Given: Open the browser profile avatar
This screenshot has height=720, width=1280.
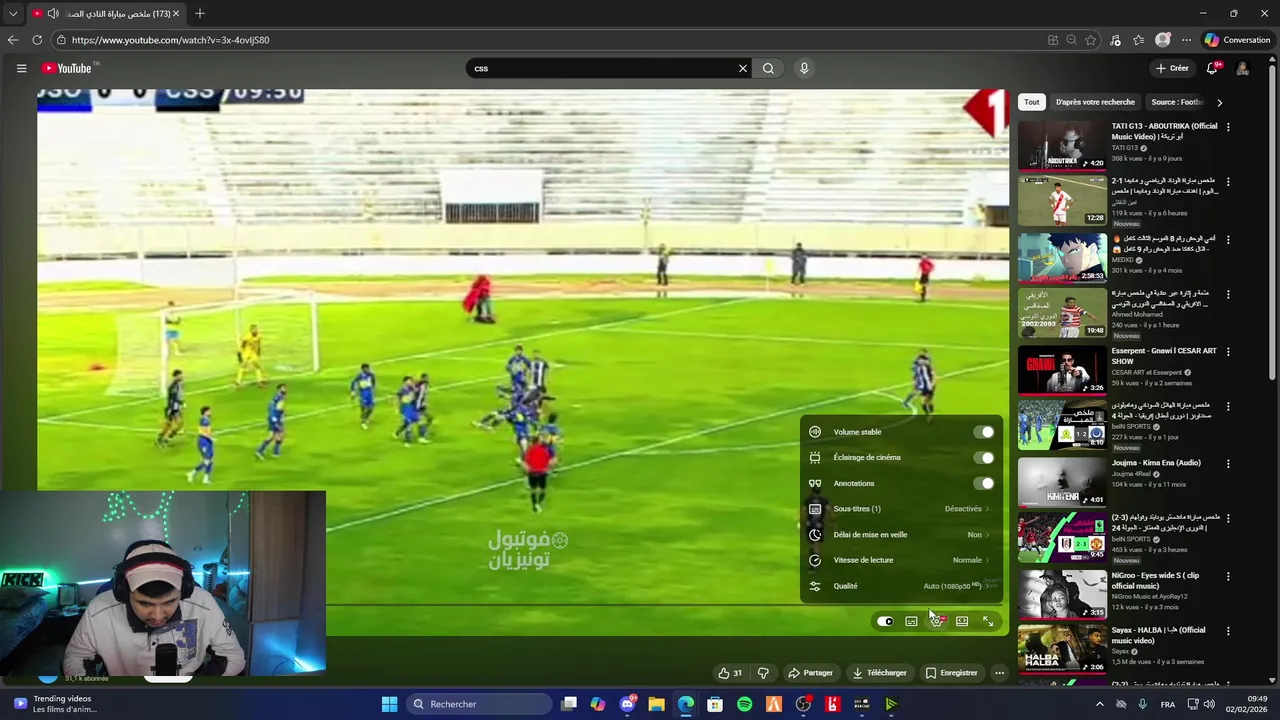Looking at the screenshot, I should (1162, 40).
